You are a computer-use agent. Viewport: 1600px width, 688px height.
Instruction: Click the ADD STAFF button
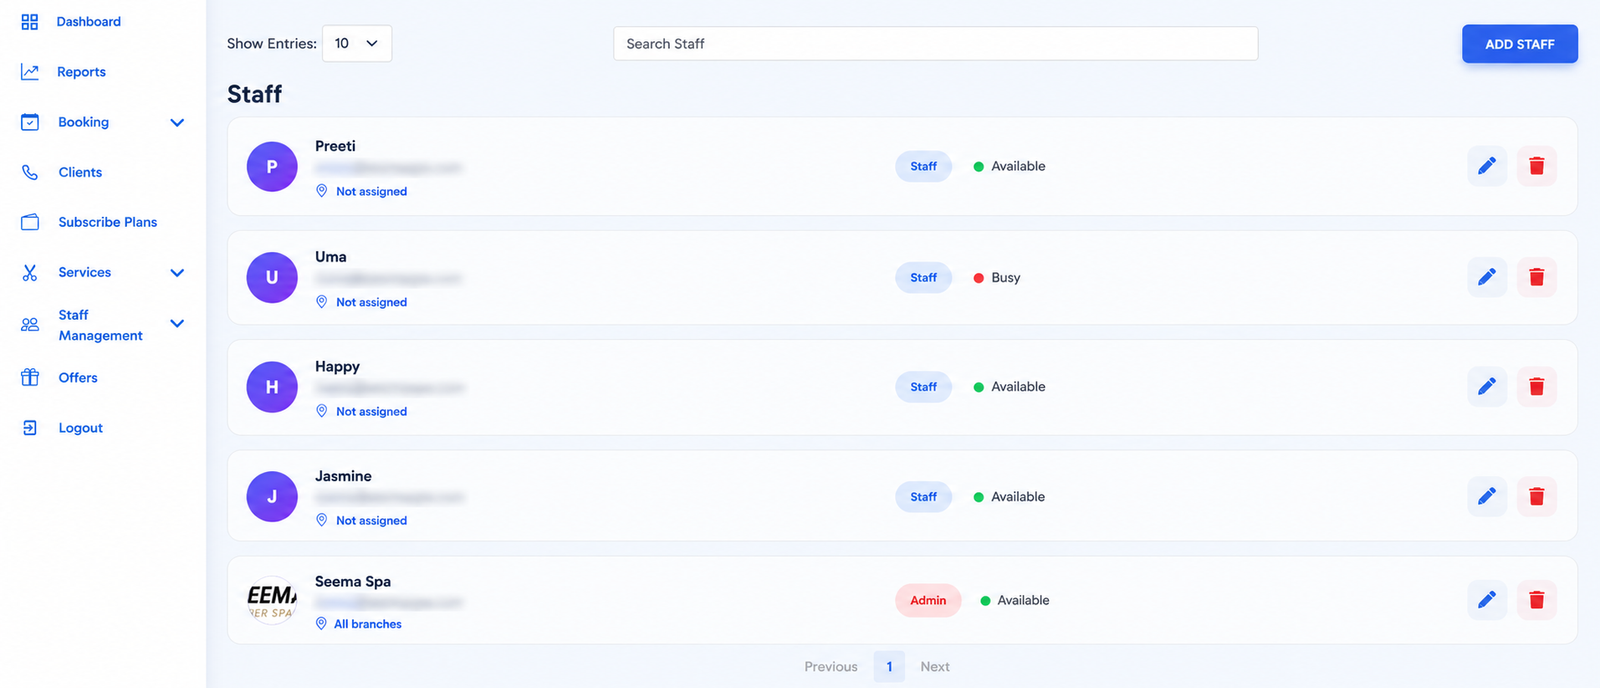click(x=1520, y=44)
